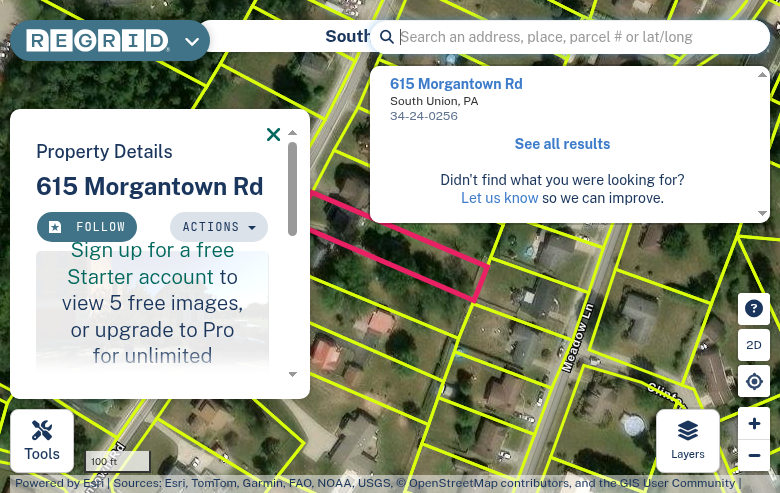Click the search magnifier icon
Viewport: 780px width, 493px height.
pos(387,37)
